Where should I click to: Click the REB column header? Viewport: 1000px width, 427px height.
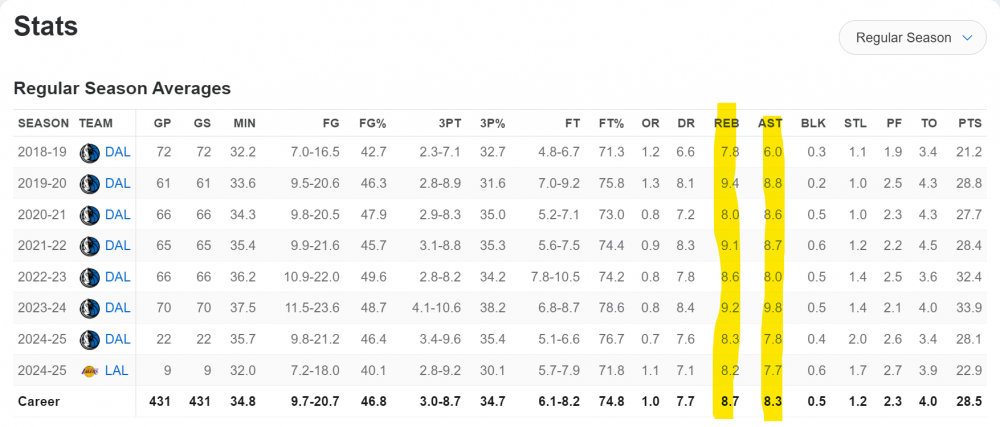point(726,123)
